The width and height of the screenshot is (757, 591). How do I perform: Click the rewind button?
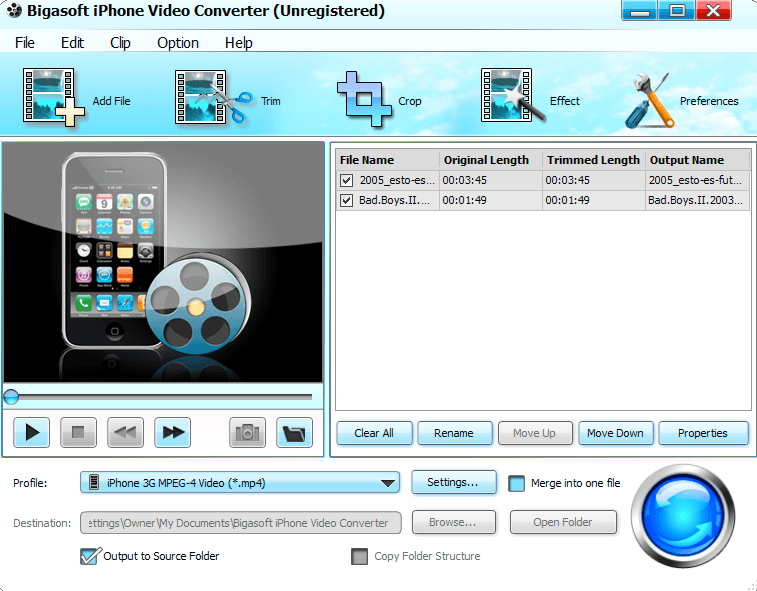pyautogui.click(x=125, y=433)
